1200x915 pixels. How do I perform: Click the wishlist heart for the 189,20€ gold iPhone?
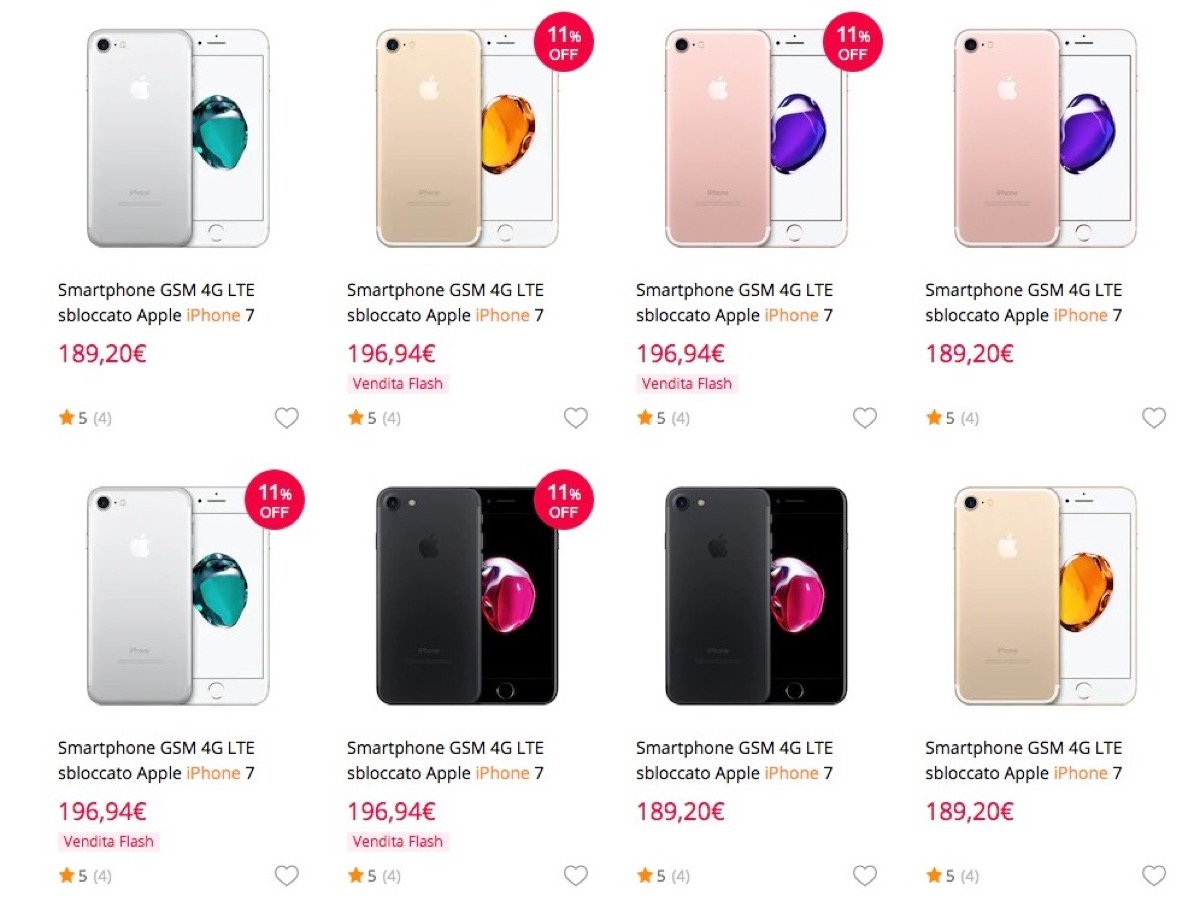(1154, 876)
